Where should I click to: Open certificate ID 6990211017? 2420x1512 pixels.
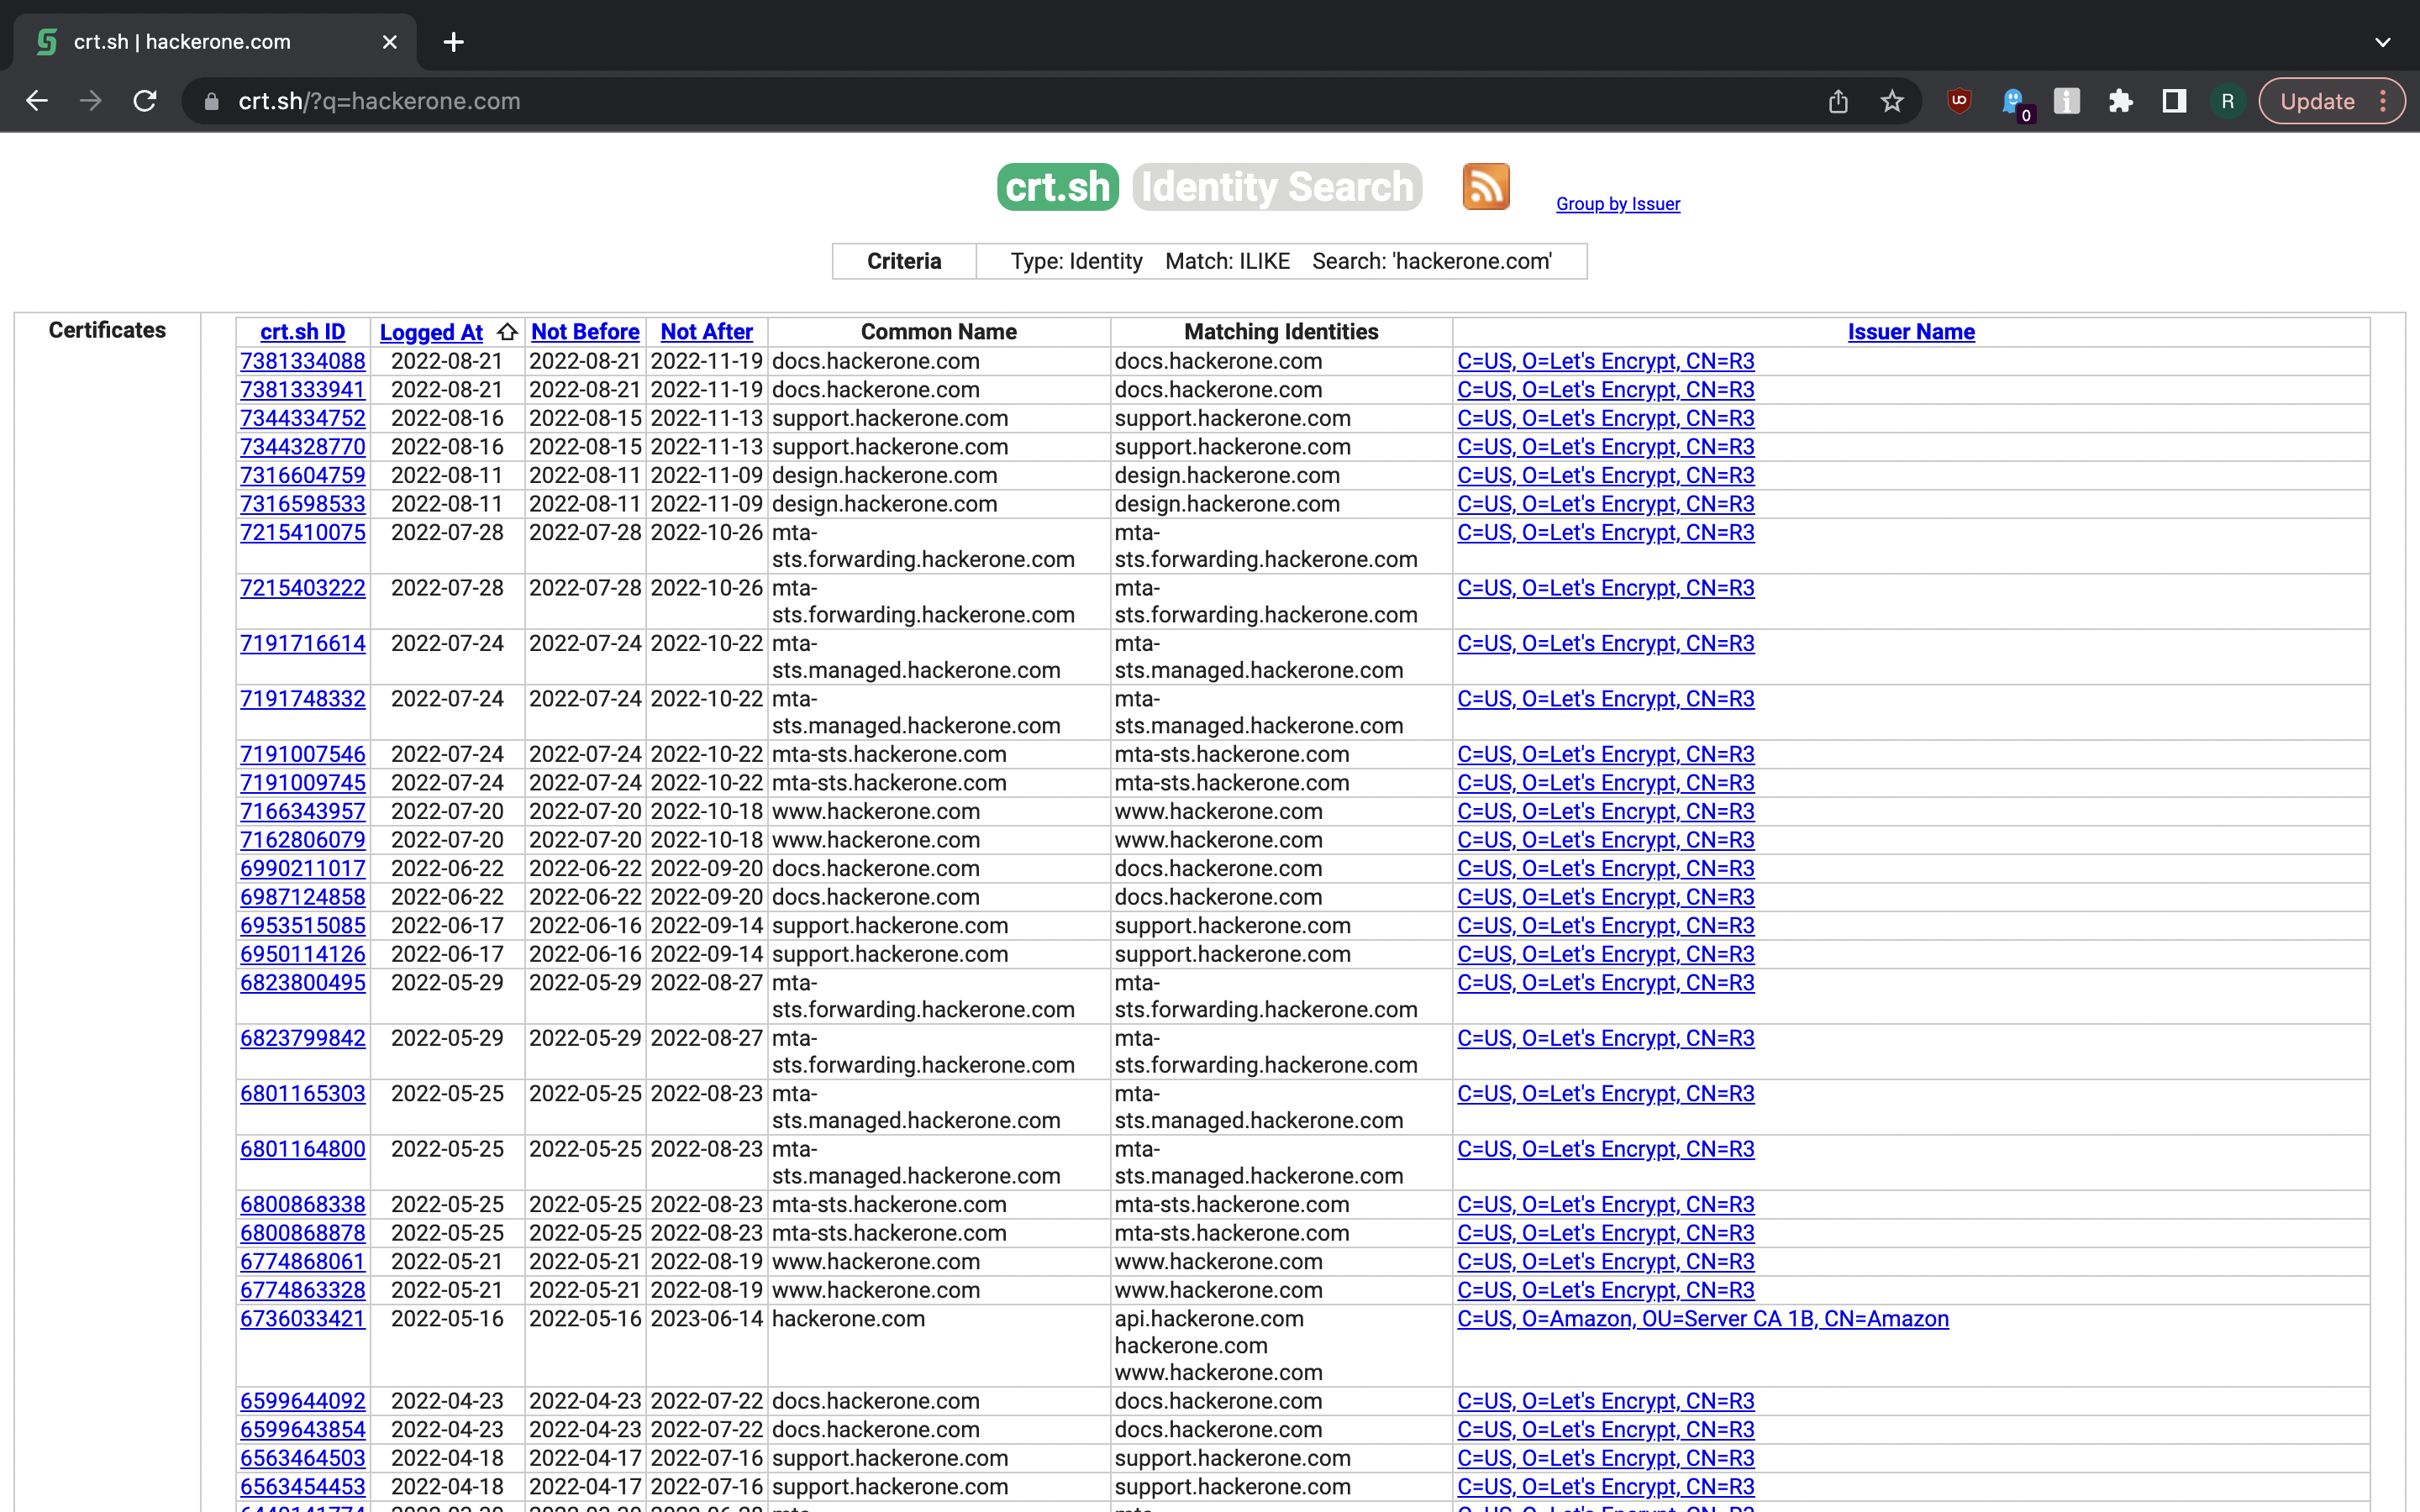(x=303, y=869)
